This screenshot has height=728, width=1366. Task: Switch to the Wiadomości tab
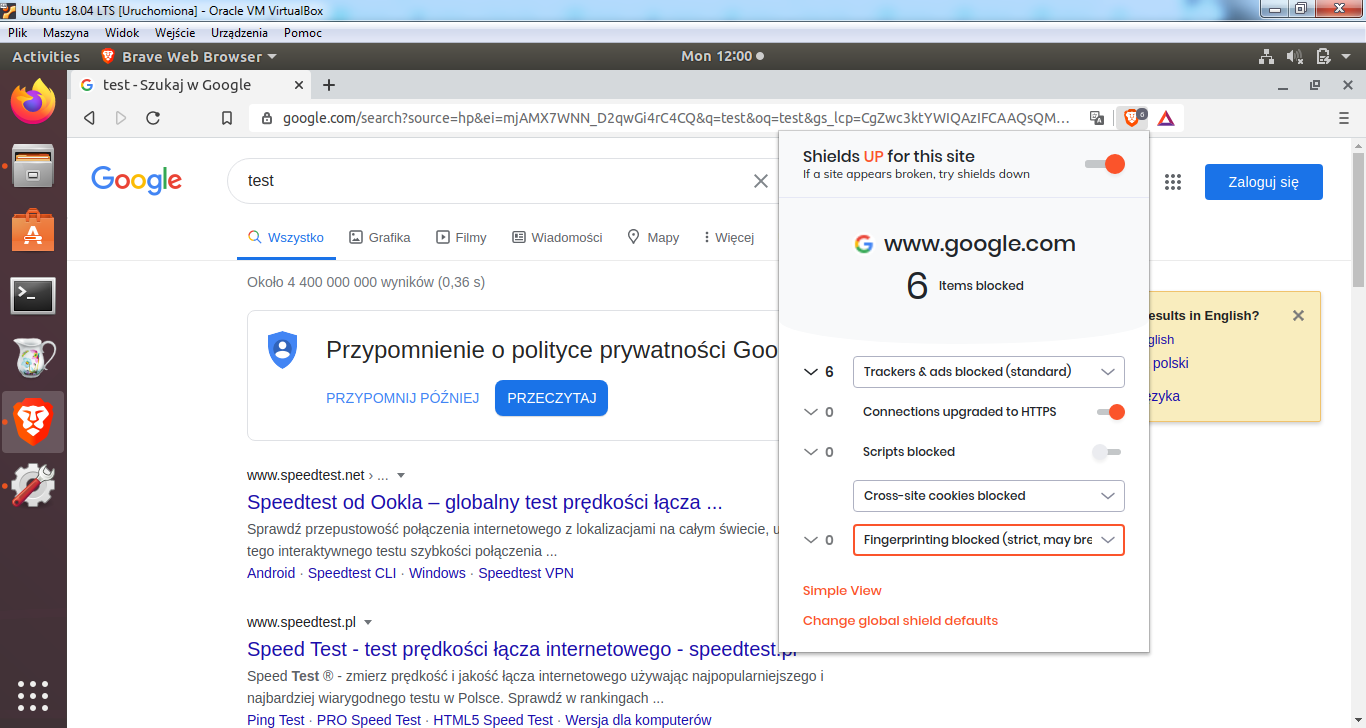(x=557, y=237)
